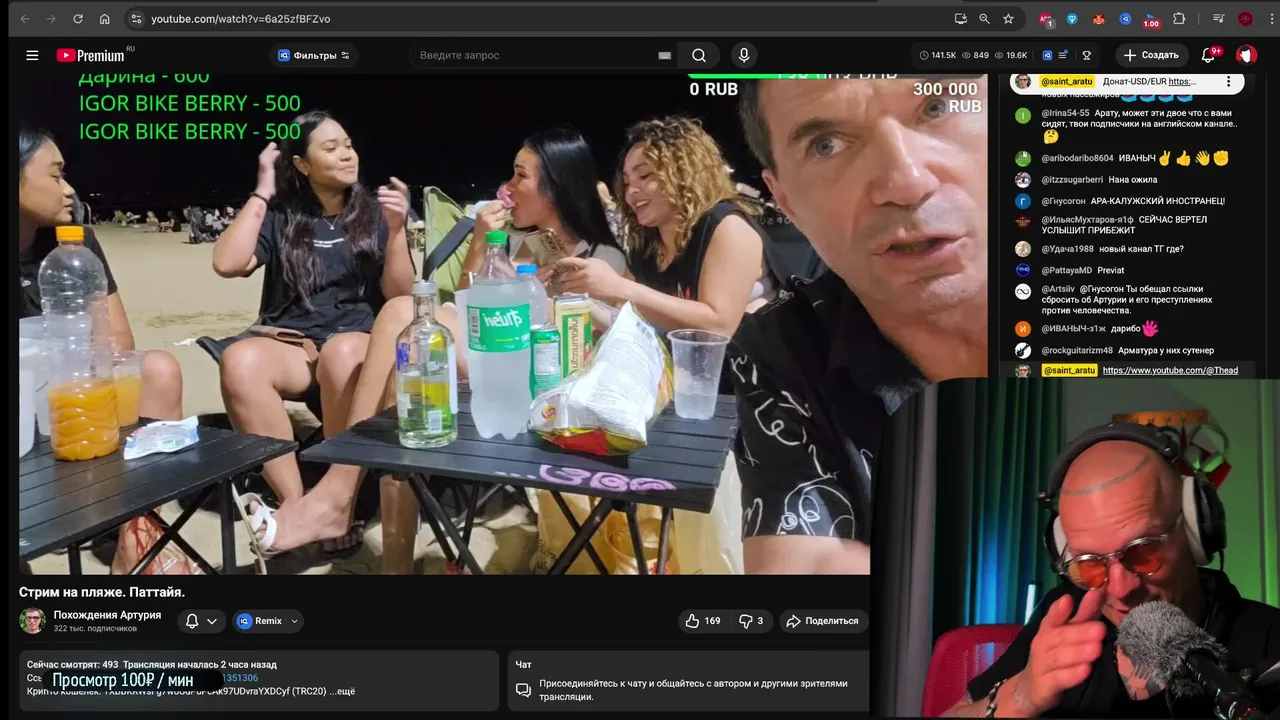1280x720 pixels.
Task: Open the browser Extensions puzzle icon
Action: pos(1179,18)
